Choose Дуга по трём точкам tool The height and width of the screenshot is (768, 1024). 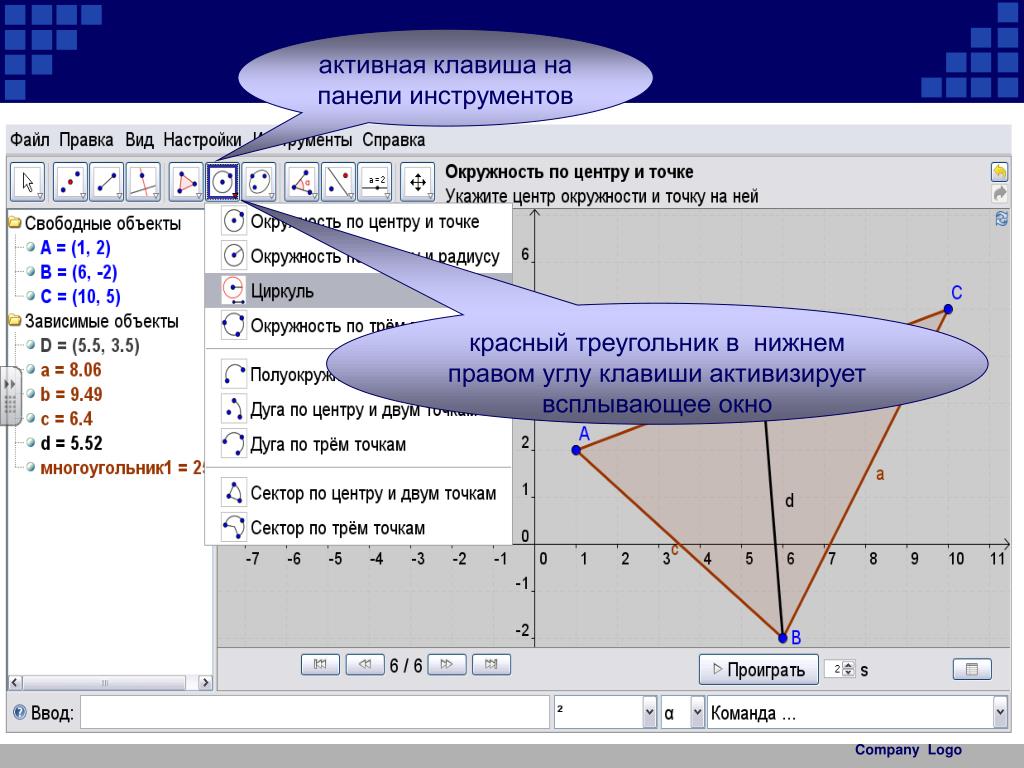359,444
